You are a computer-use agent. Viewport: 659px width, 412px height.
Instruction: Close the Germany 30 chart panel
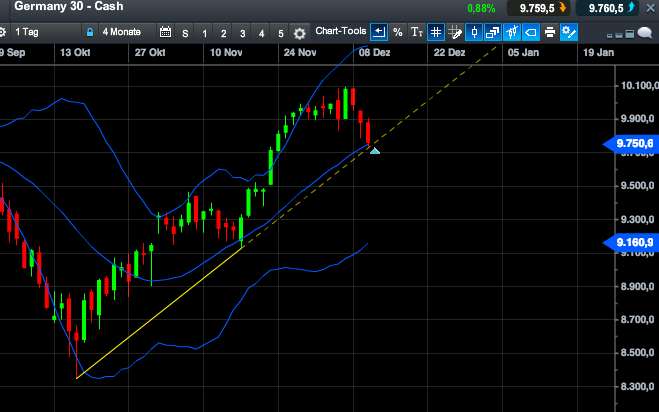point(650,8)
